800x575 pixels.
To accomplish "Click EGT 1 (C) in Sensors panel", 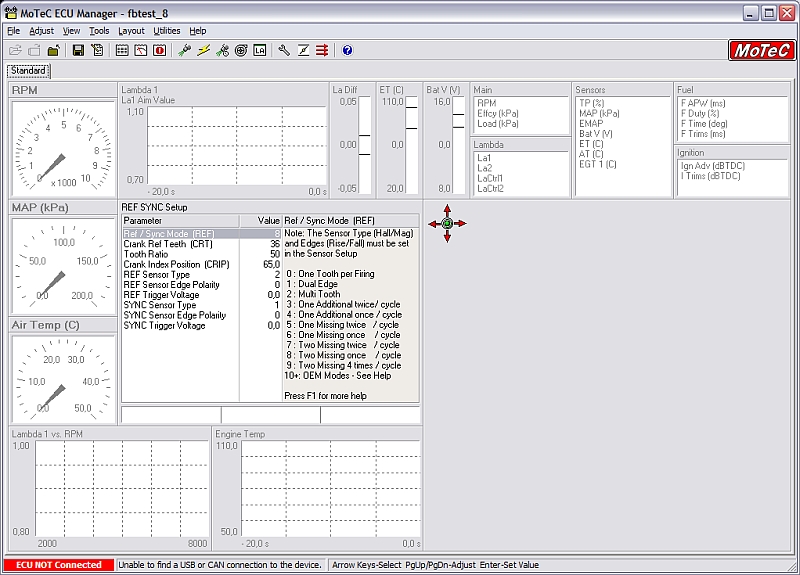I will [597, 164].
